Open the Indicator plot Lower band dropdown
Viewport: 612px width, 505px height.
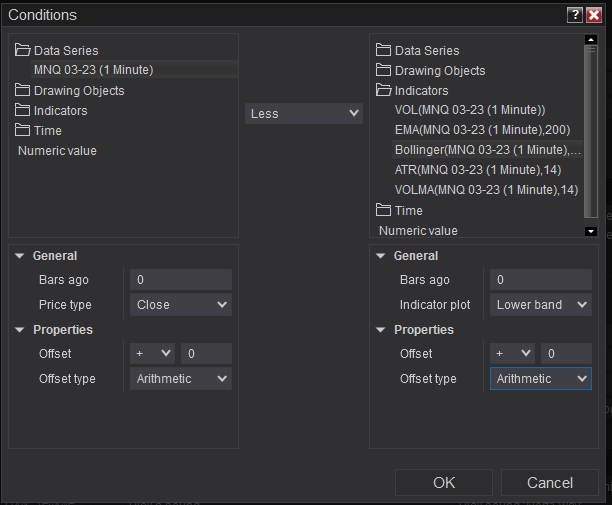pyautogui.click(x=541, y=305)
